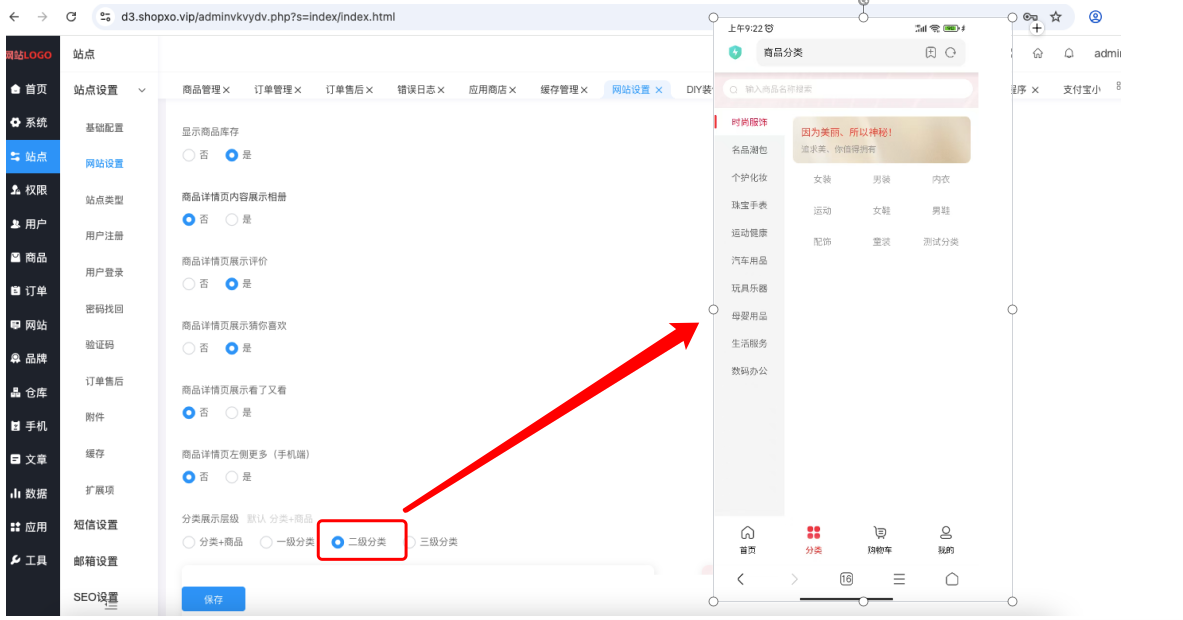Choose the 一级分类 radio option
The width and height of the screenshot is (1183, 620).
click(266, 542)
